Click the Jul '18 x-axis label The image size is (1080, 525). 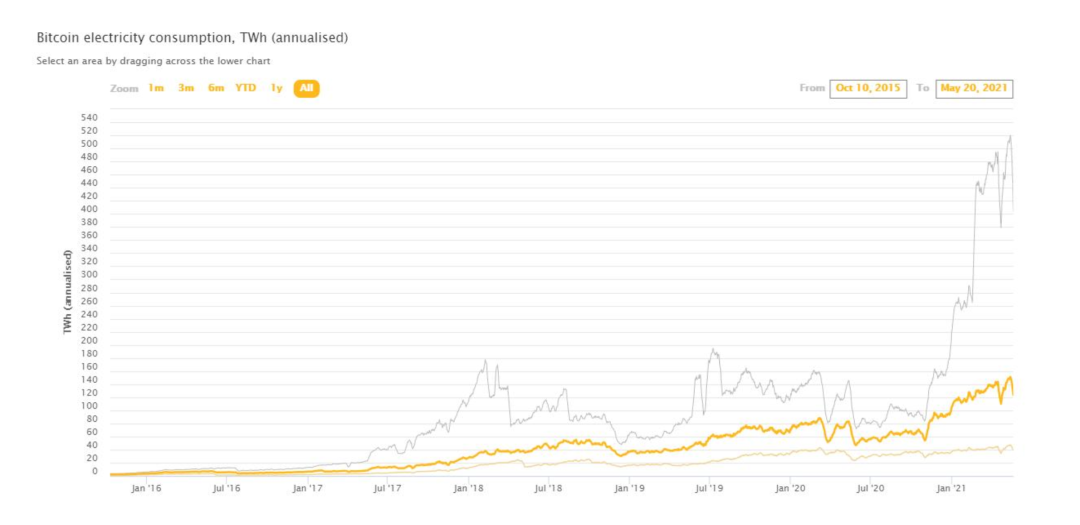click(x=549, y=488)
